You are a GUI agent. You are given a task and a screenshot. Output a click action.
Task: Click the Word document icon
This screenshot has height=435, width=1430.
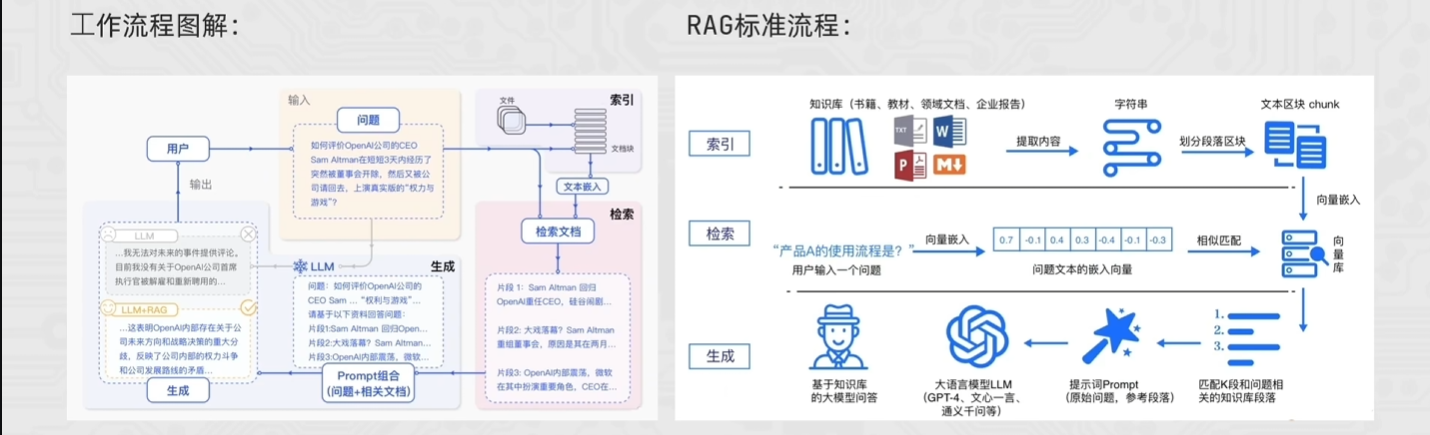948,131
